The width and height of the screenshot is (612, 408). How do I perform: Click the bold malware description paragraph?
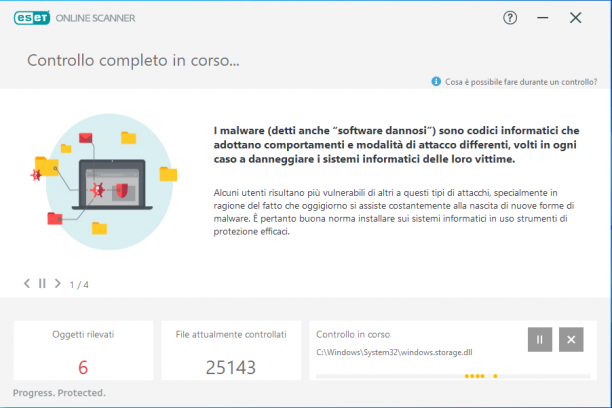(396, 145)
